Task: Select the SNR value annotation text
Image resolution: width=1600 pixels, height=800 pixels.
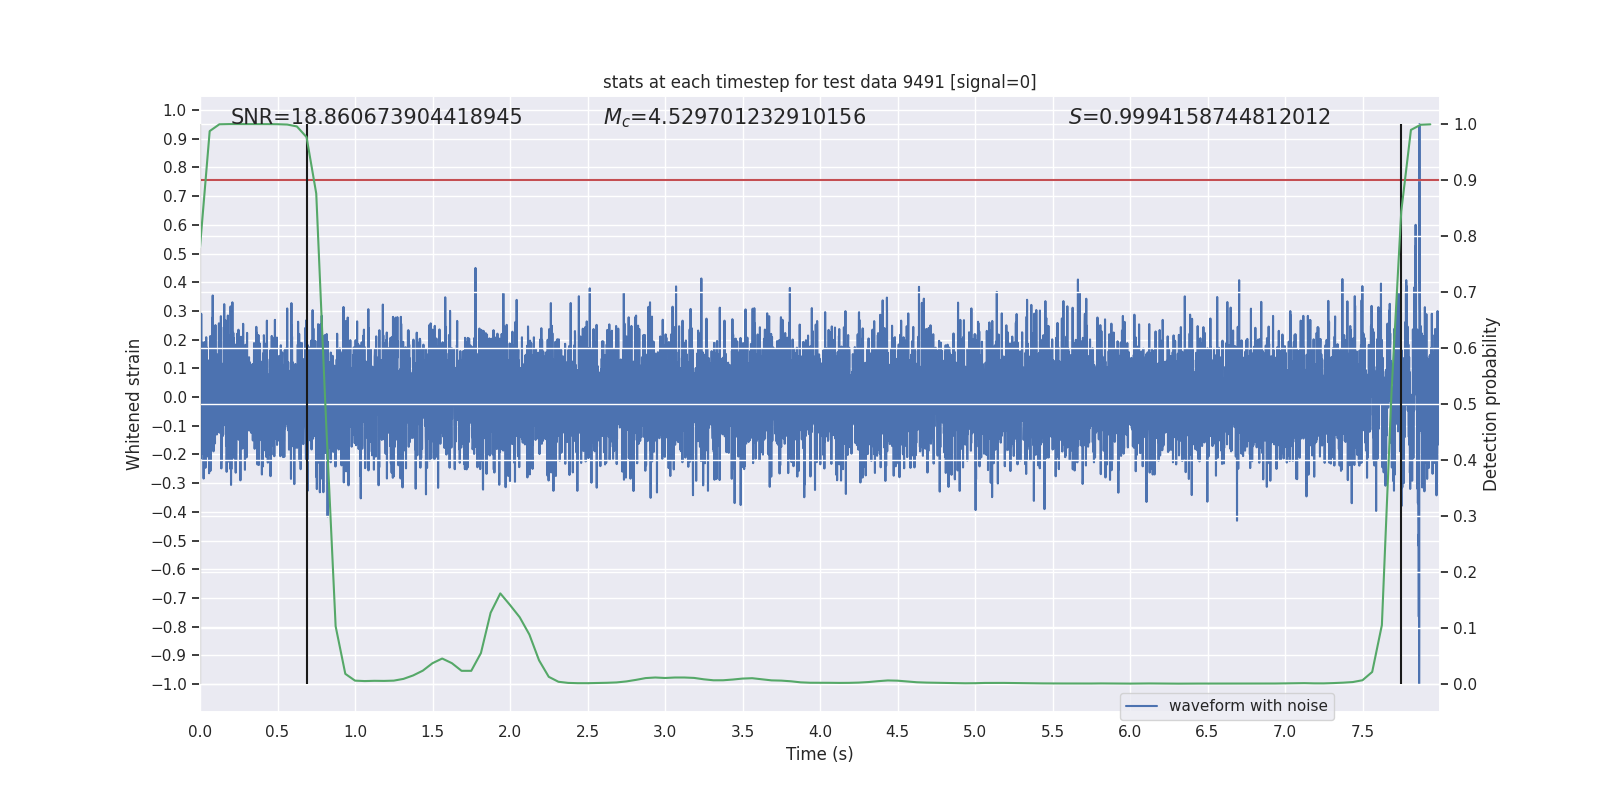Action: pyautogui.click(x=376, y=117)
